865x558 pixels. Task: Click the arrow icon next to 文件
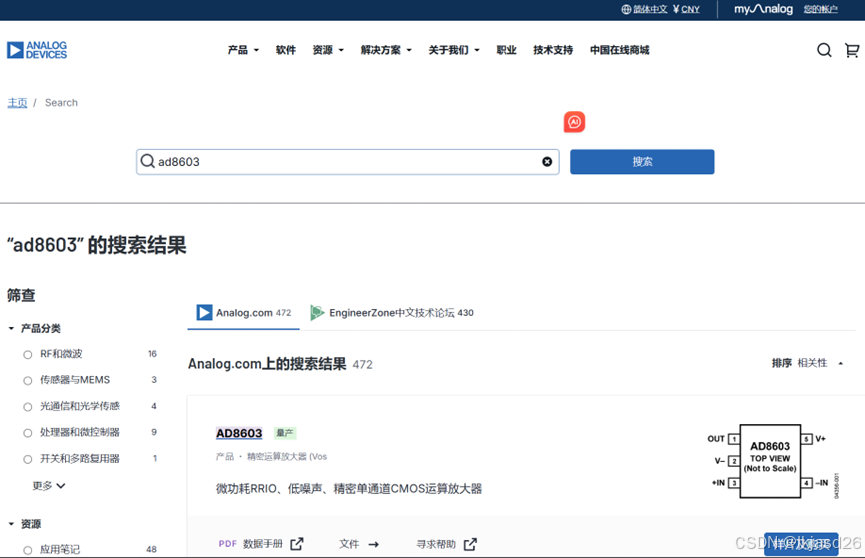[373, 544]
